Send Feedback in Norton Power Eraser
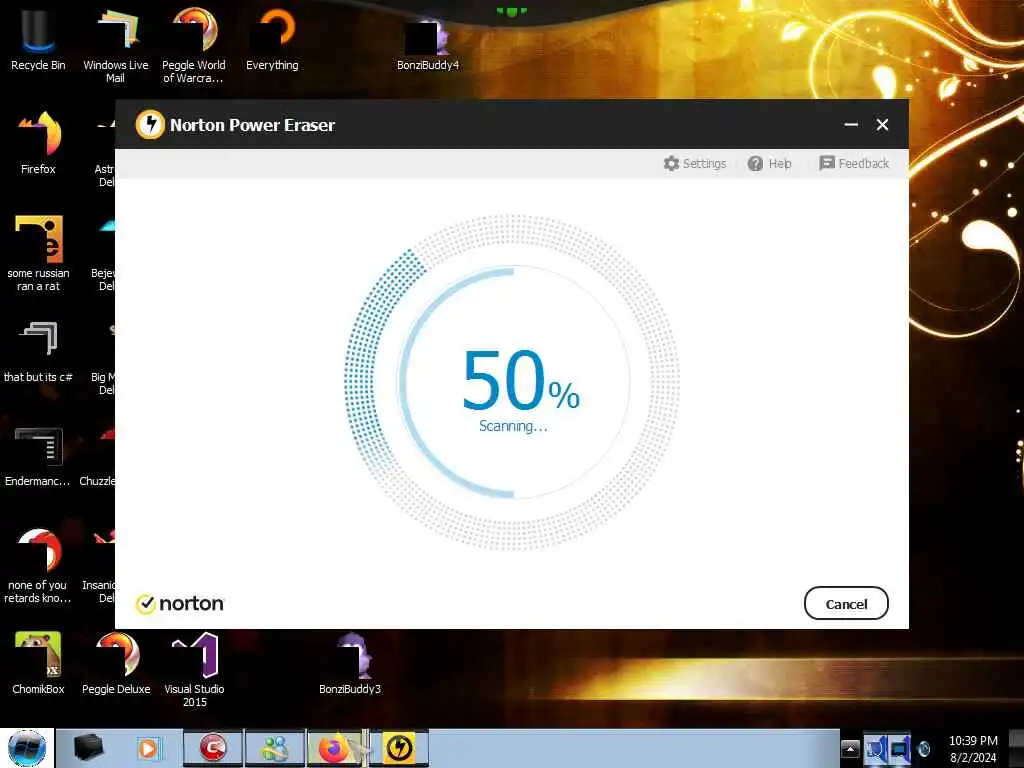The image size is (1024, 768). [x=854, y=163]
